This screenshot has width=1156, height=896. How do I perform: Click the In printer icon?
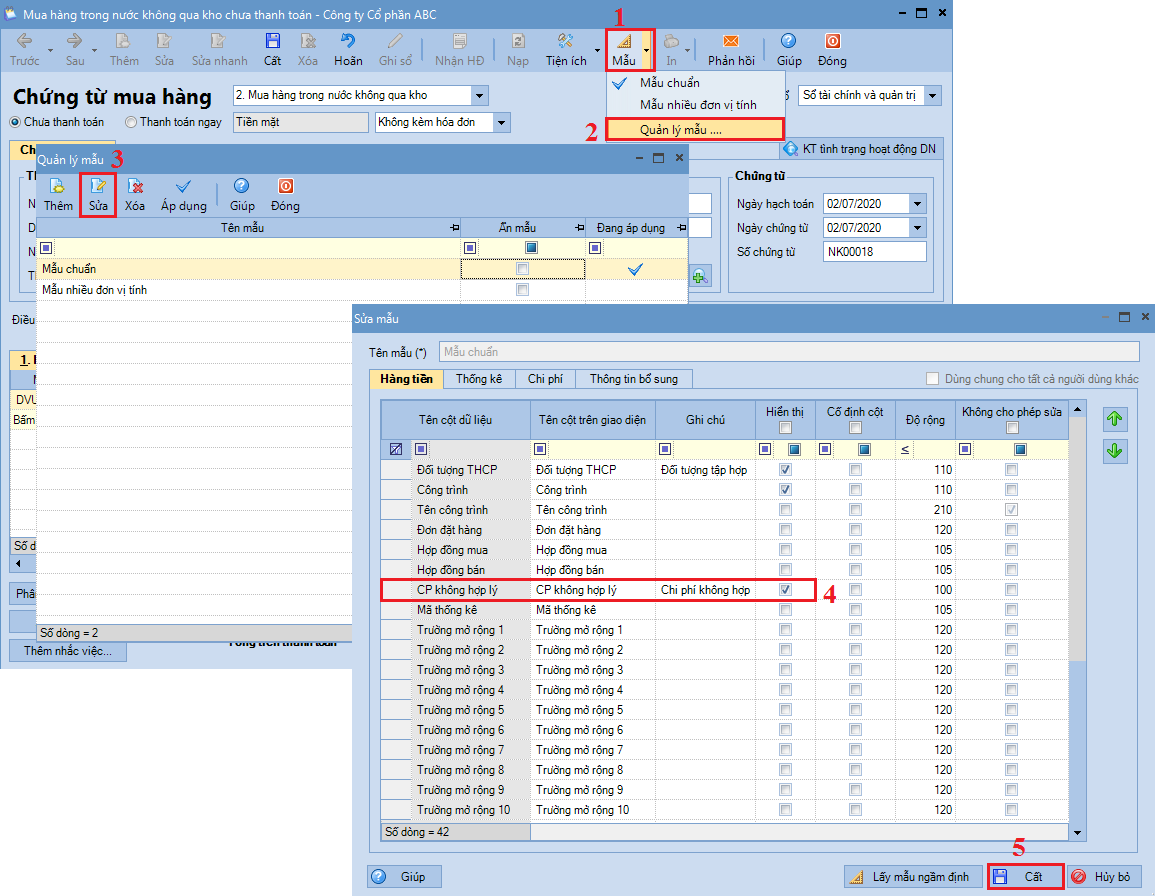point(671,41)
